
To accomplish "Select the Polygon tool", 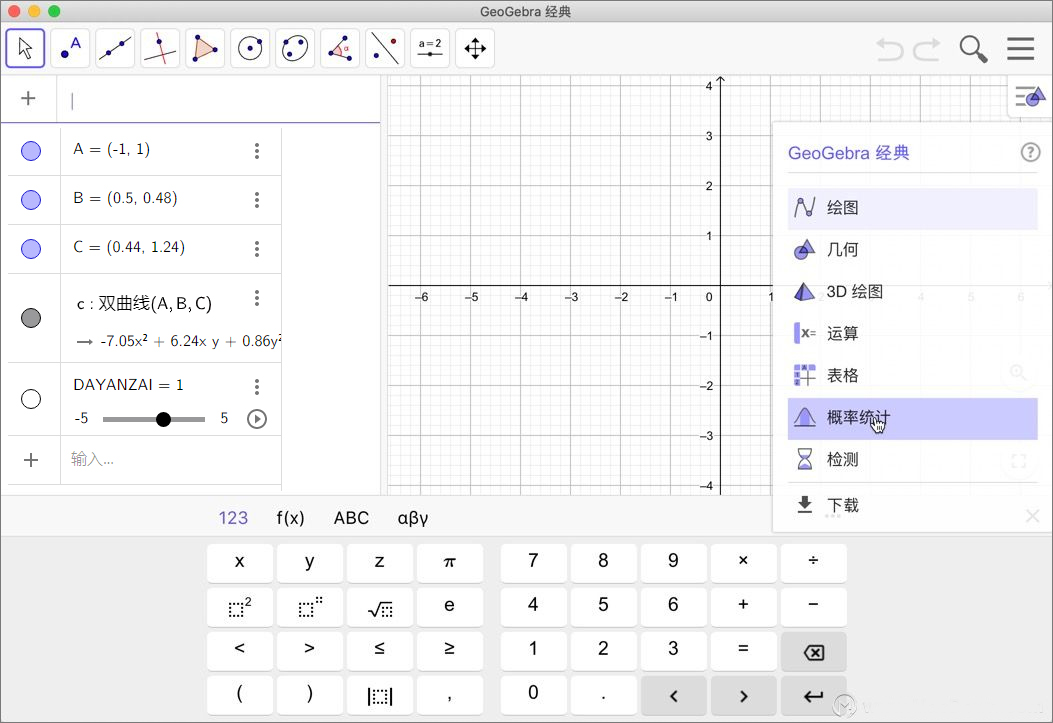I will [x=205, y=47].
